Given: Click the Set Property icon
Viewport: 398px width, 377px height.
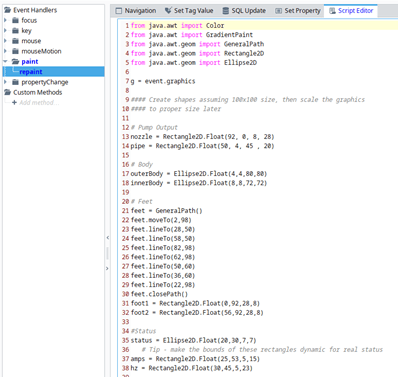Looking at the screenshot, I should 278,11.
